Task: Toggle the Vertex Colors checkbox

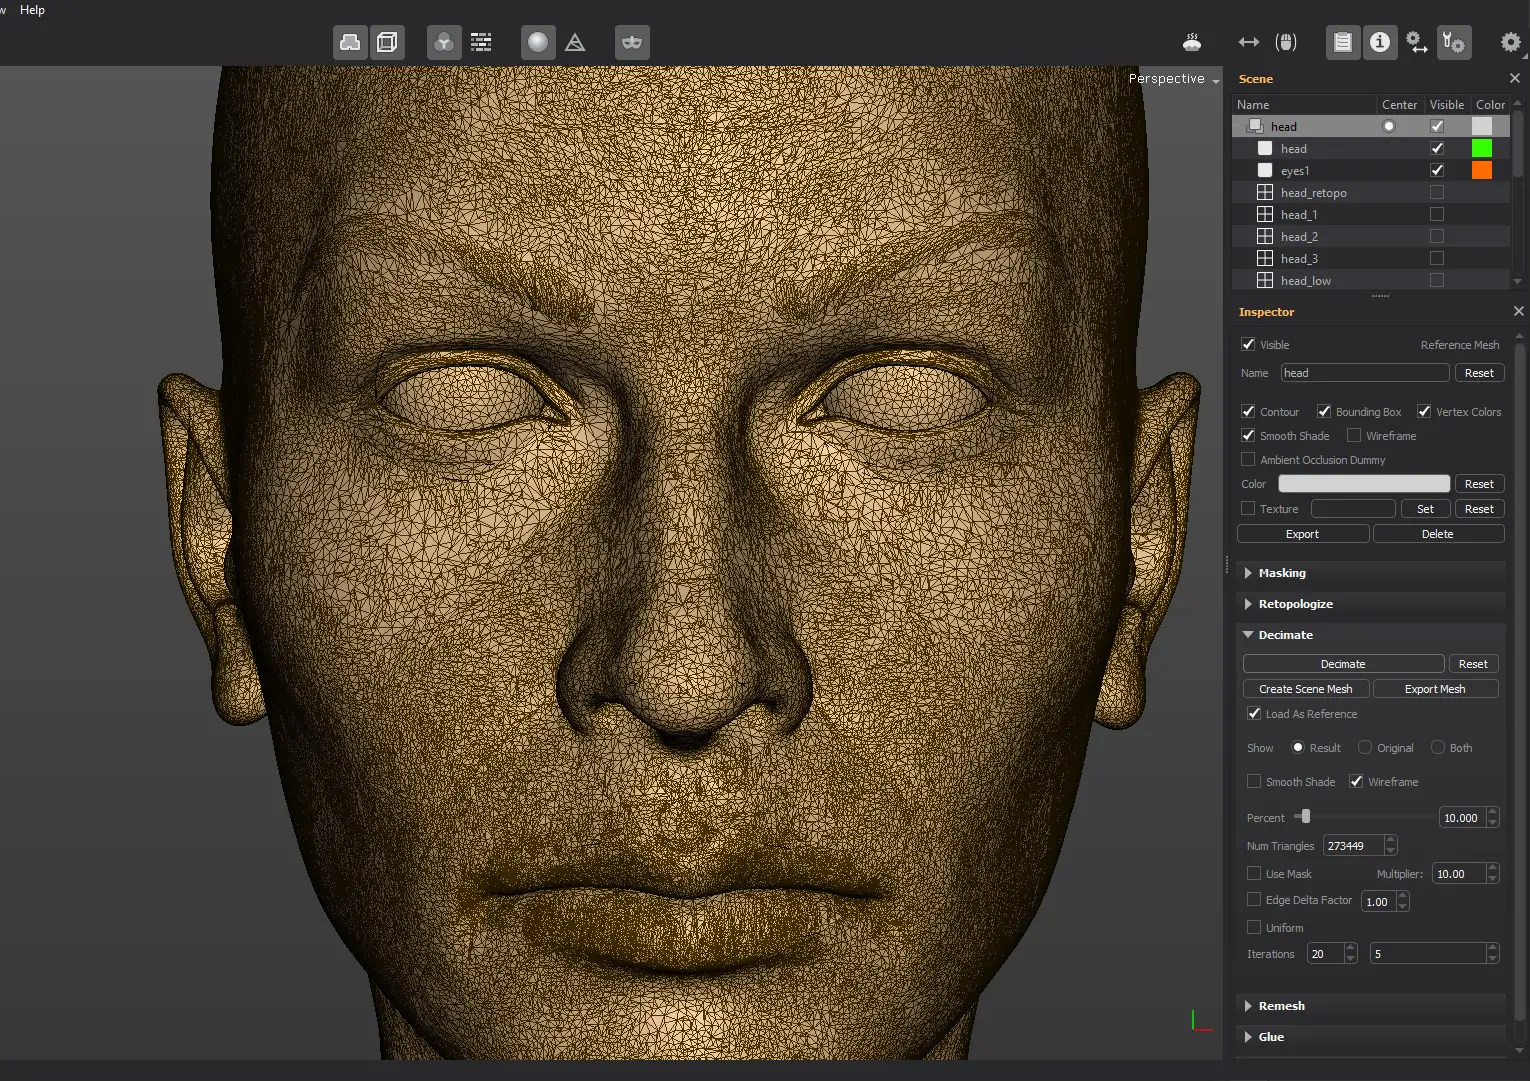Action: 1424,411
